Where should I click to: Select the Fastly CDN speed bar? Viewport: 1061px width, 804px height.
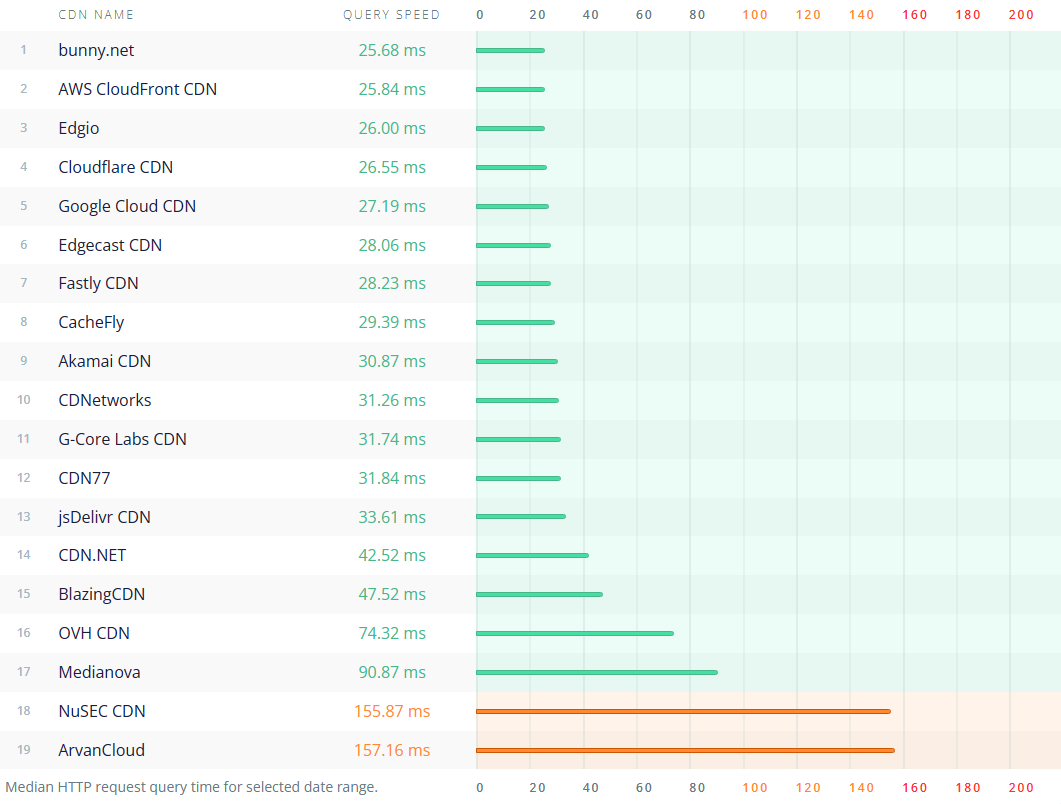(x=514, y=284)
